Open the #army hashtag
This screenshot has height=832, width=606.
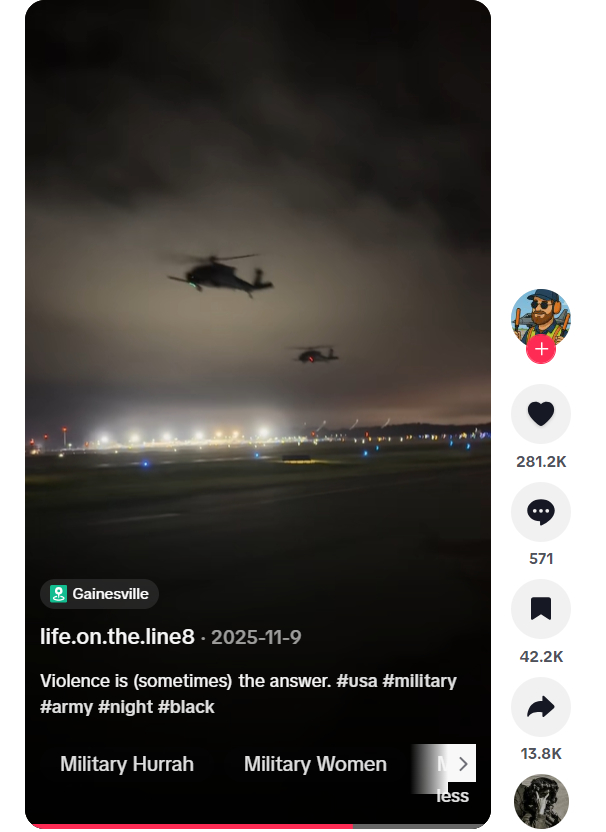click(66, 707)
